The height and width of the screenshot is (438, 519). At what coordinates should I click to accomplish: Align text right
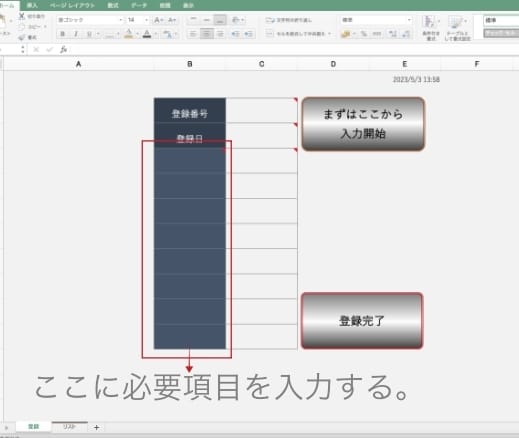point(220,34)
